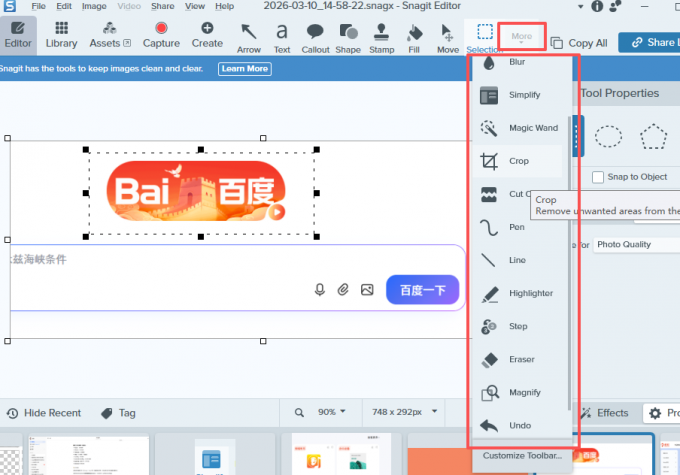680x475 pixels.
Task: Click the More menu scrollbar
Action: point(569,262)
